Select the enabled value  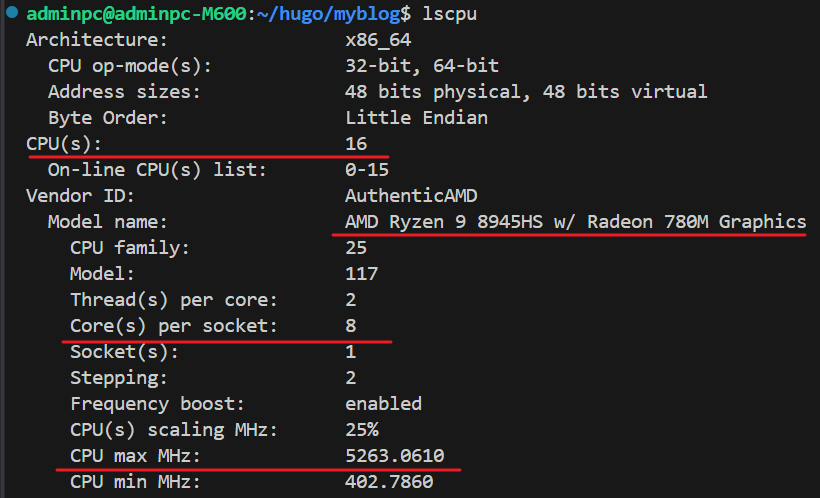tap(383, 404)
